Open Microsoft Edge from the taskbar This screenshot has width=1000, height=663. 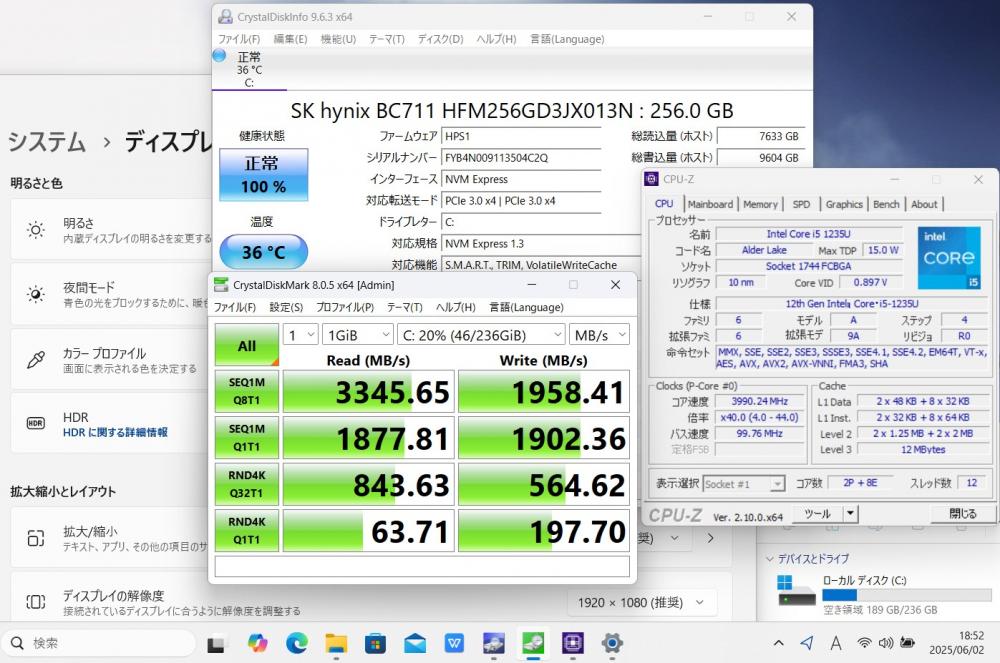[297, 644]
